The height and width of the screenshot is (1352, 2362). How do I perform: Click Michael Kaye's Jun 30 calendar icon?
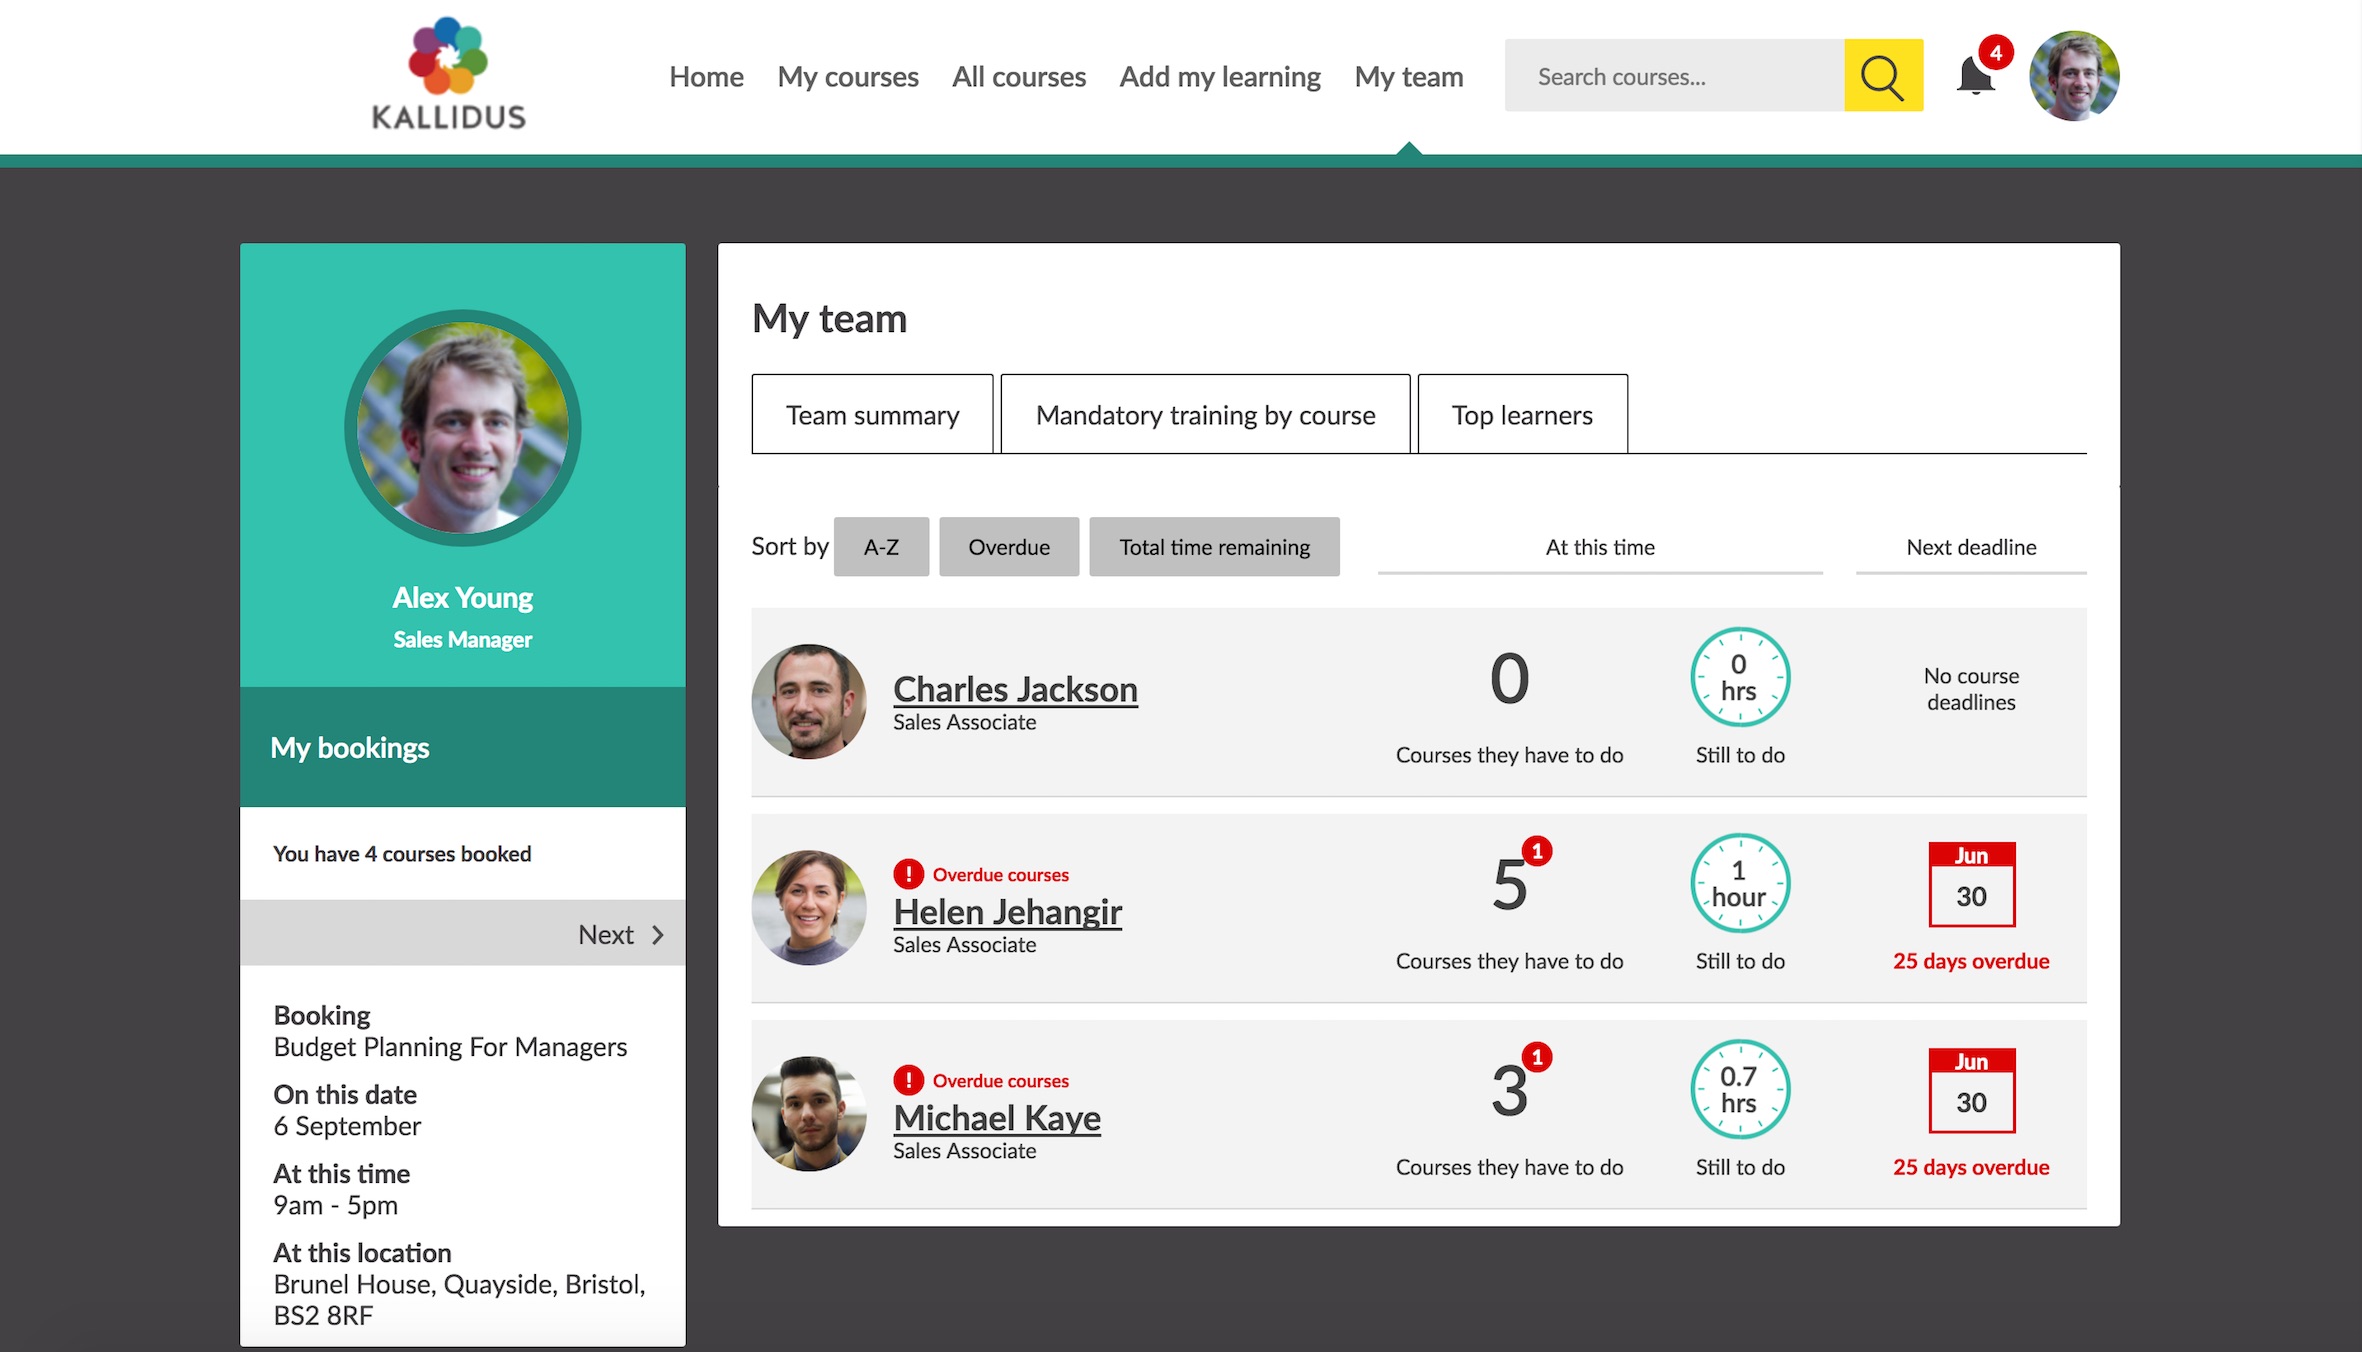1971,1090
